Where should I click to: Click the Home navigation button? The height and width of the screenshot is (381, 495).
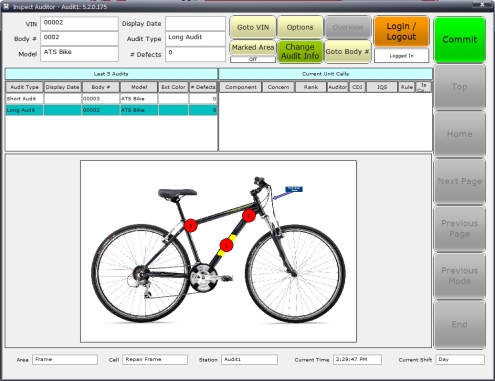[460, 134]
